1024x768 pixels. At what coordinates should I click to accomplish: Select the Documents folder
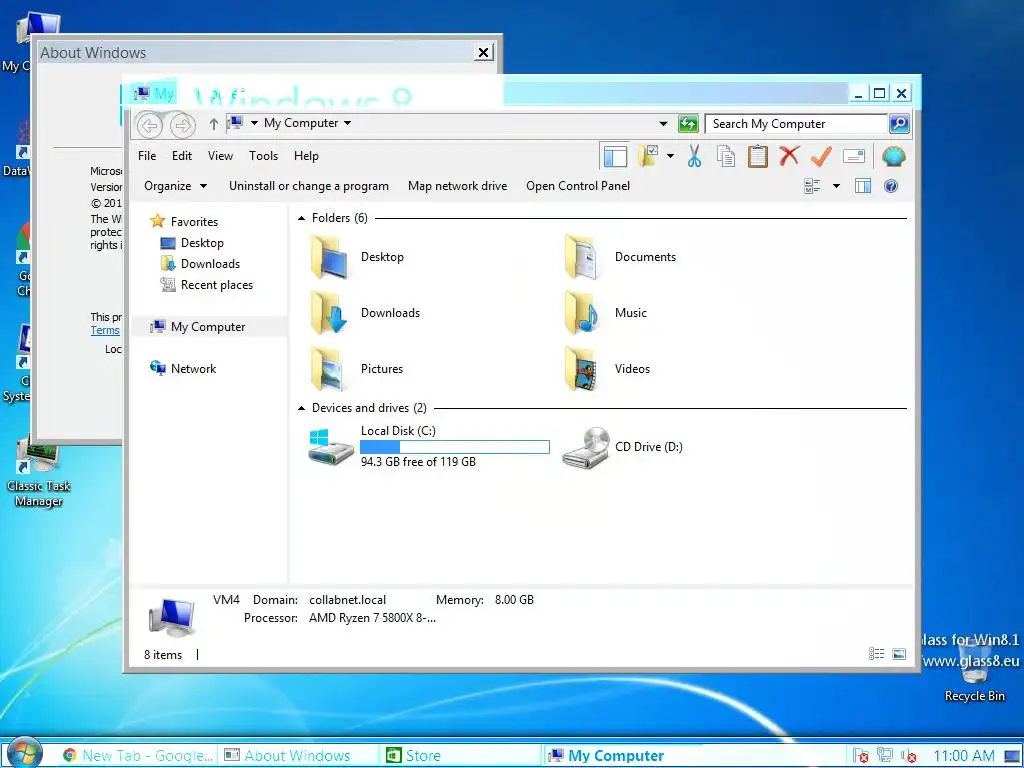[620, 257]
